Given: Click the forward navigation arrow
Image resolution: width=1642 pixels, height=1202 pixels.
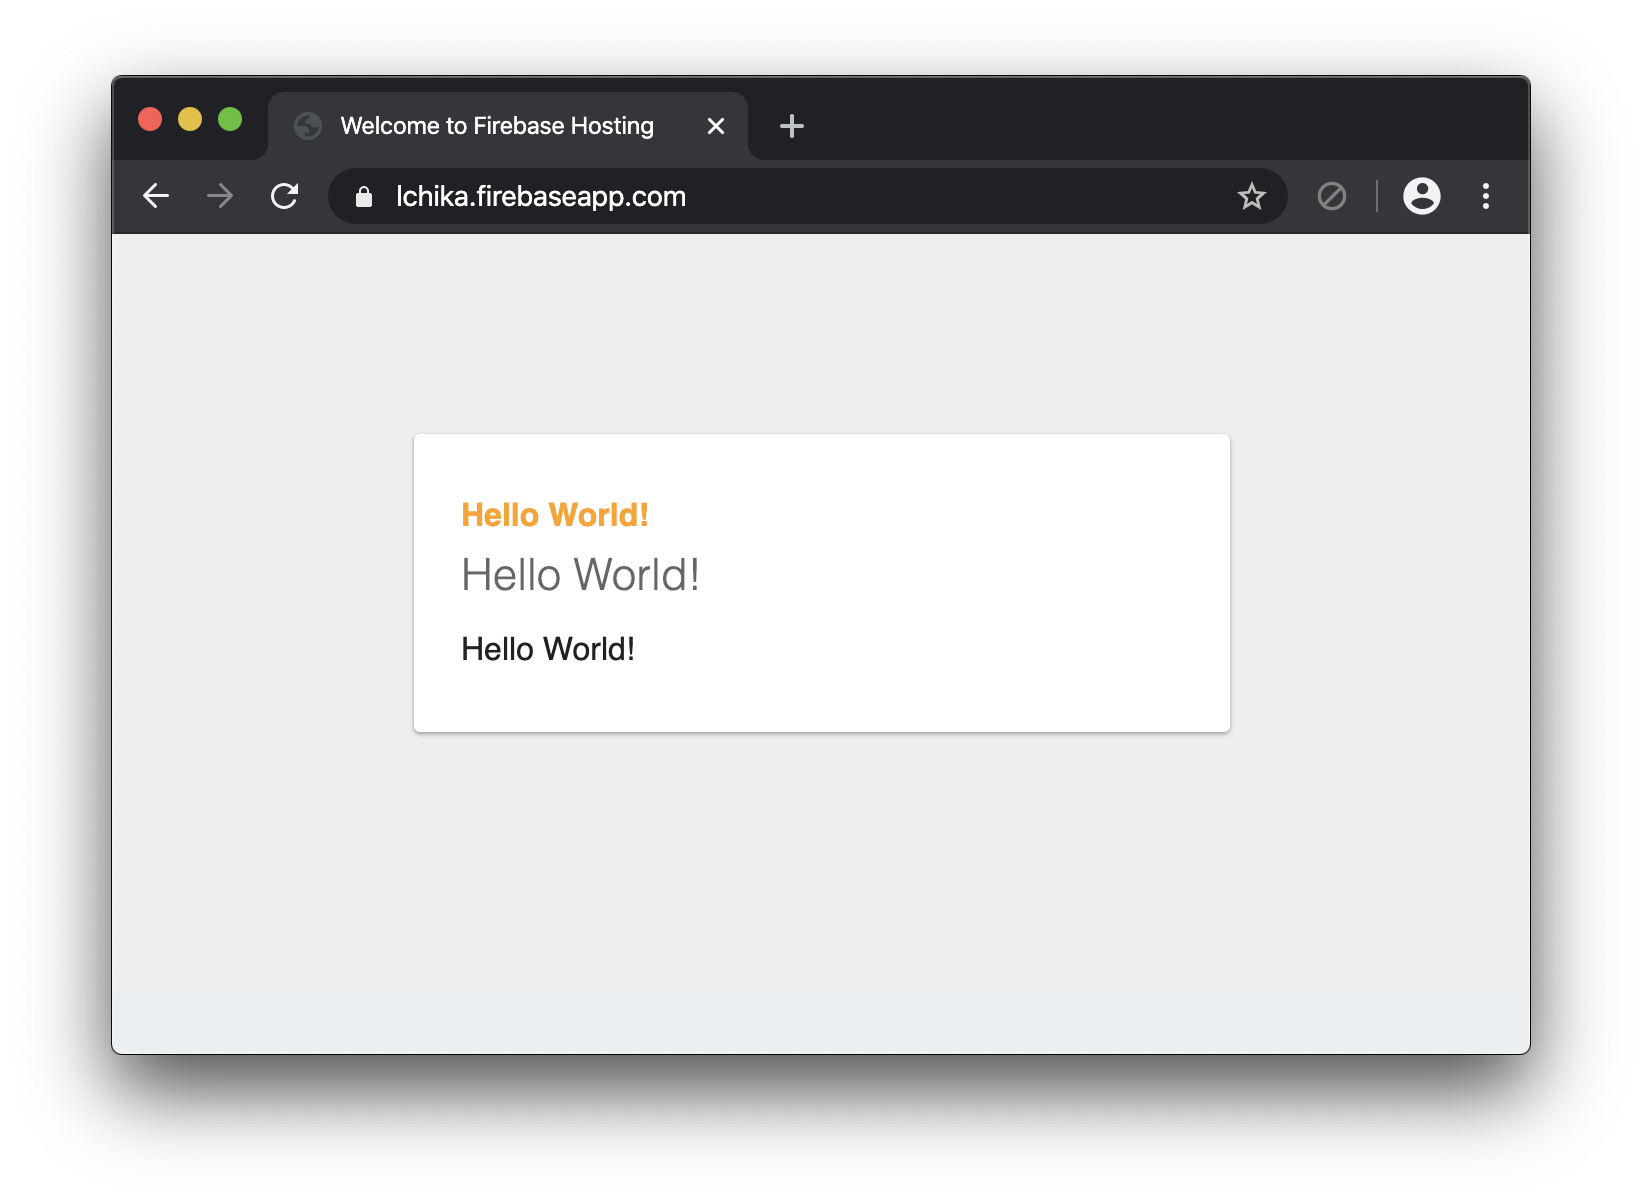Looking at the screenshot, I should [220, 196].
